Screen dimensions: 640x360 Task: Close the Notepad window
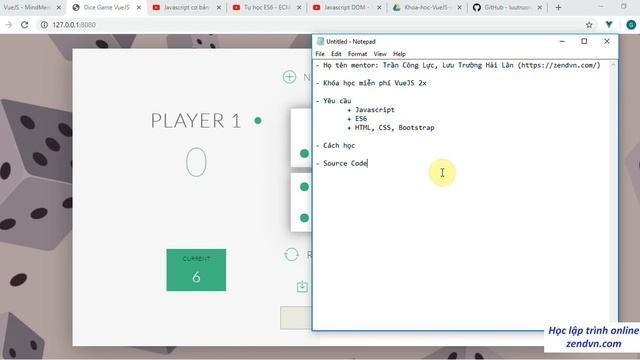click(x=607, y=41)
